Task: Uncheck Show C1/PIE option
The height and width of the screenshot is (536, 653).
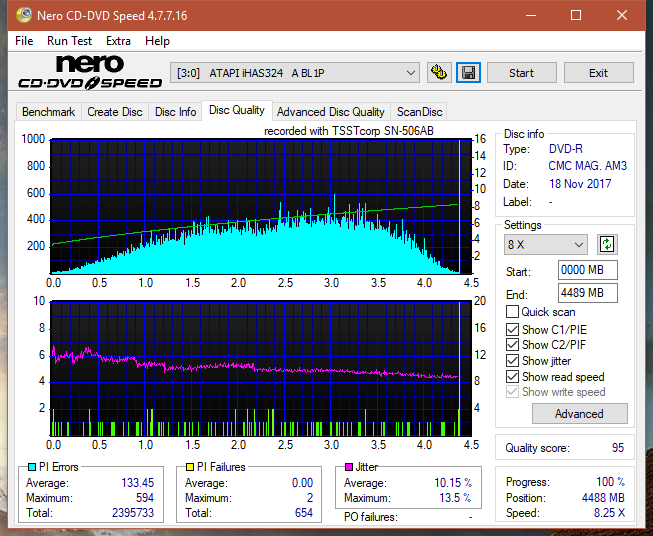Action: pos(512,330)
